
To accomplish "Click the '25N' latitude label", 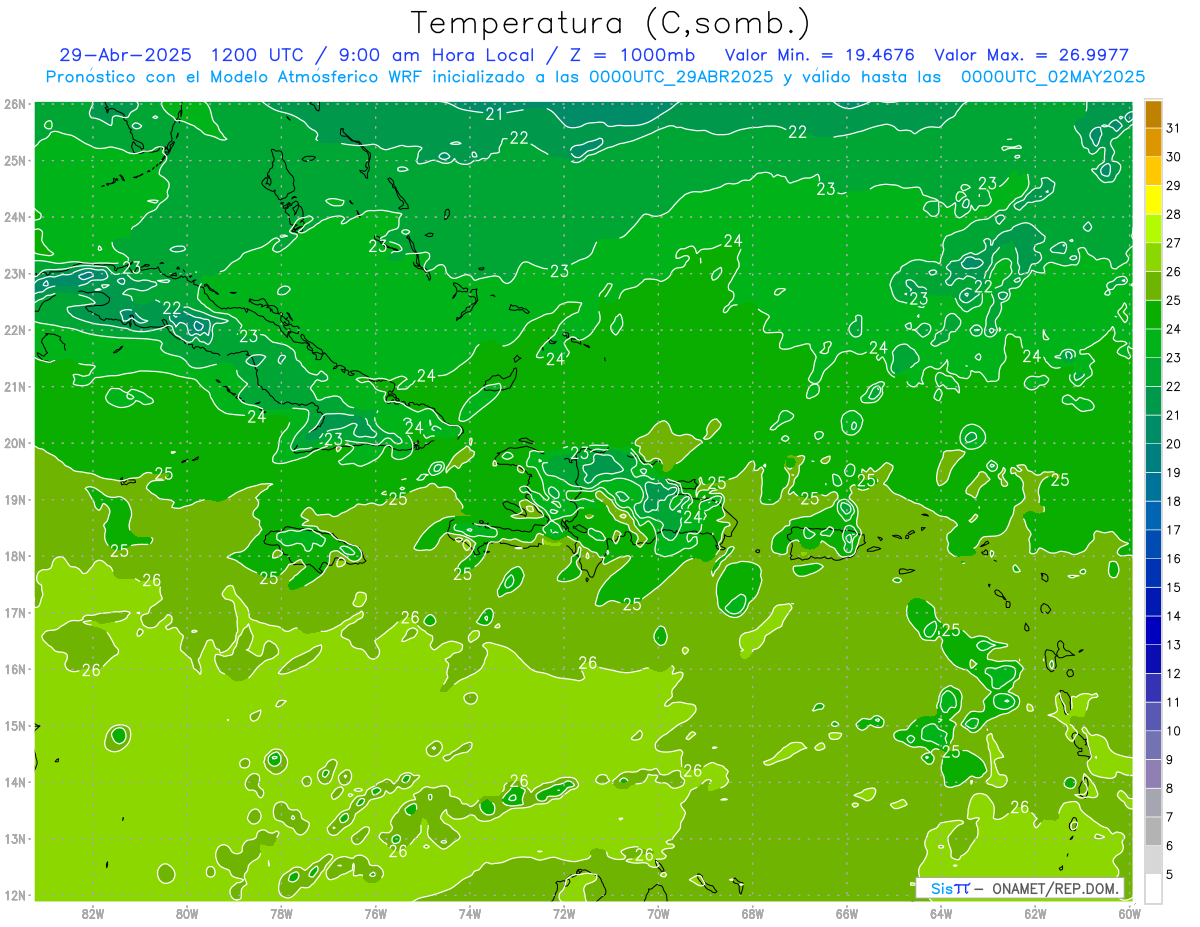I will point(15,160).
